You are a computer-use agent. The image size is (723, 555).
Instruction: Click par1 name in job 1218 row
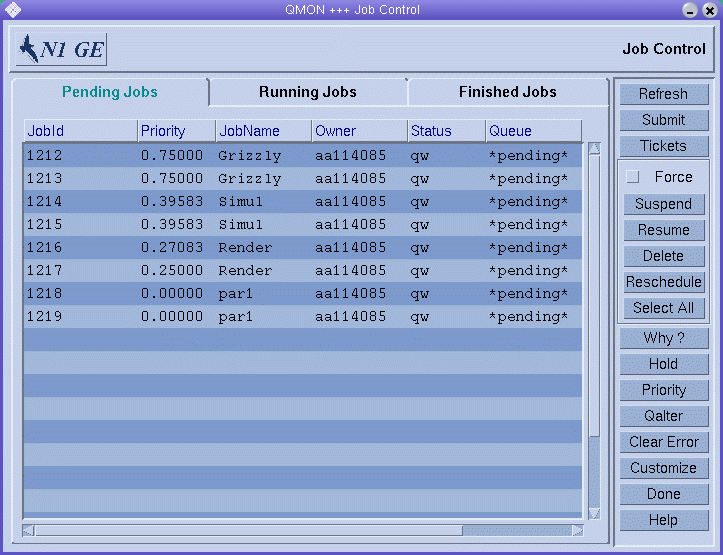(x=236, y=295)
